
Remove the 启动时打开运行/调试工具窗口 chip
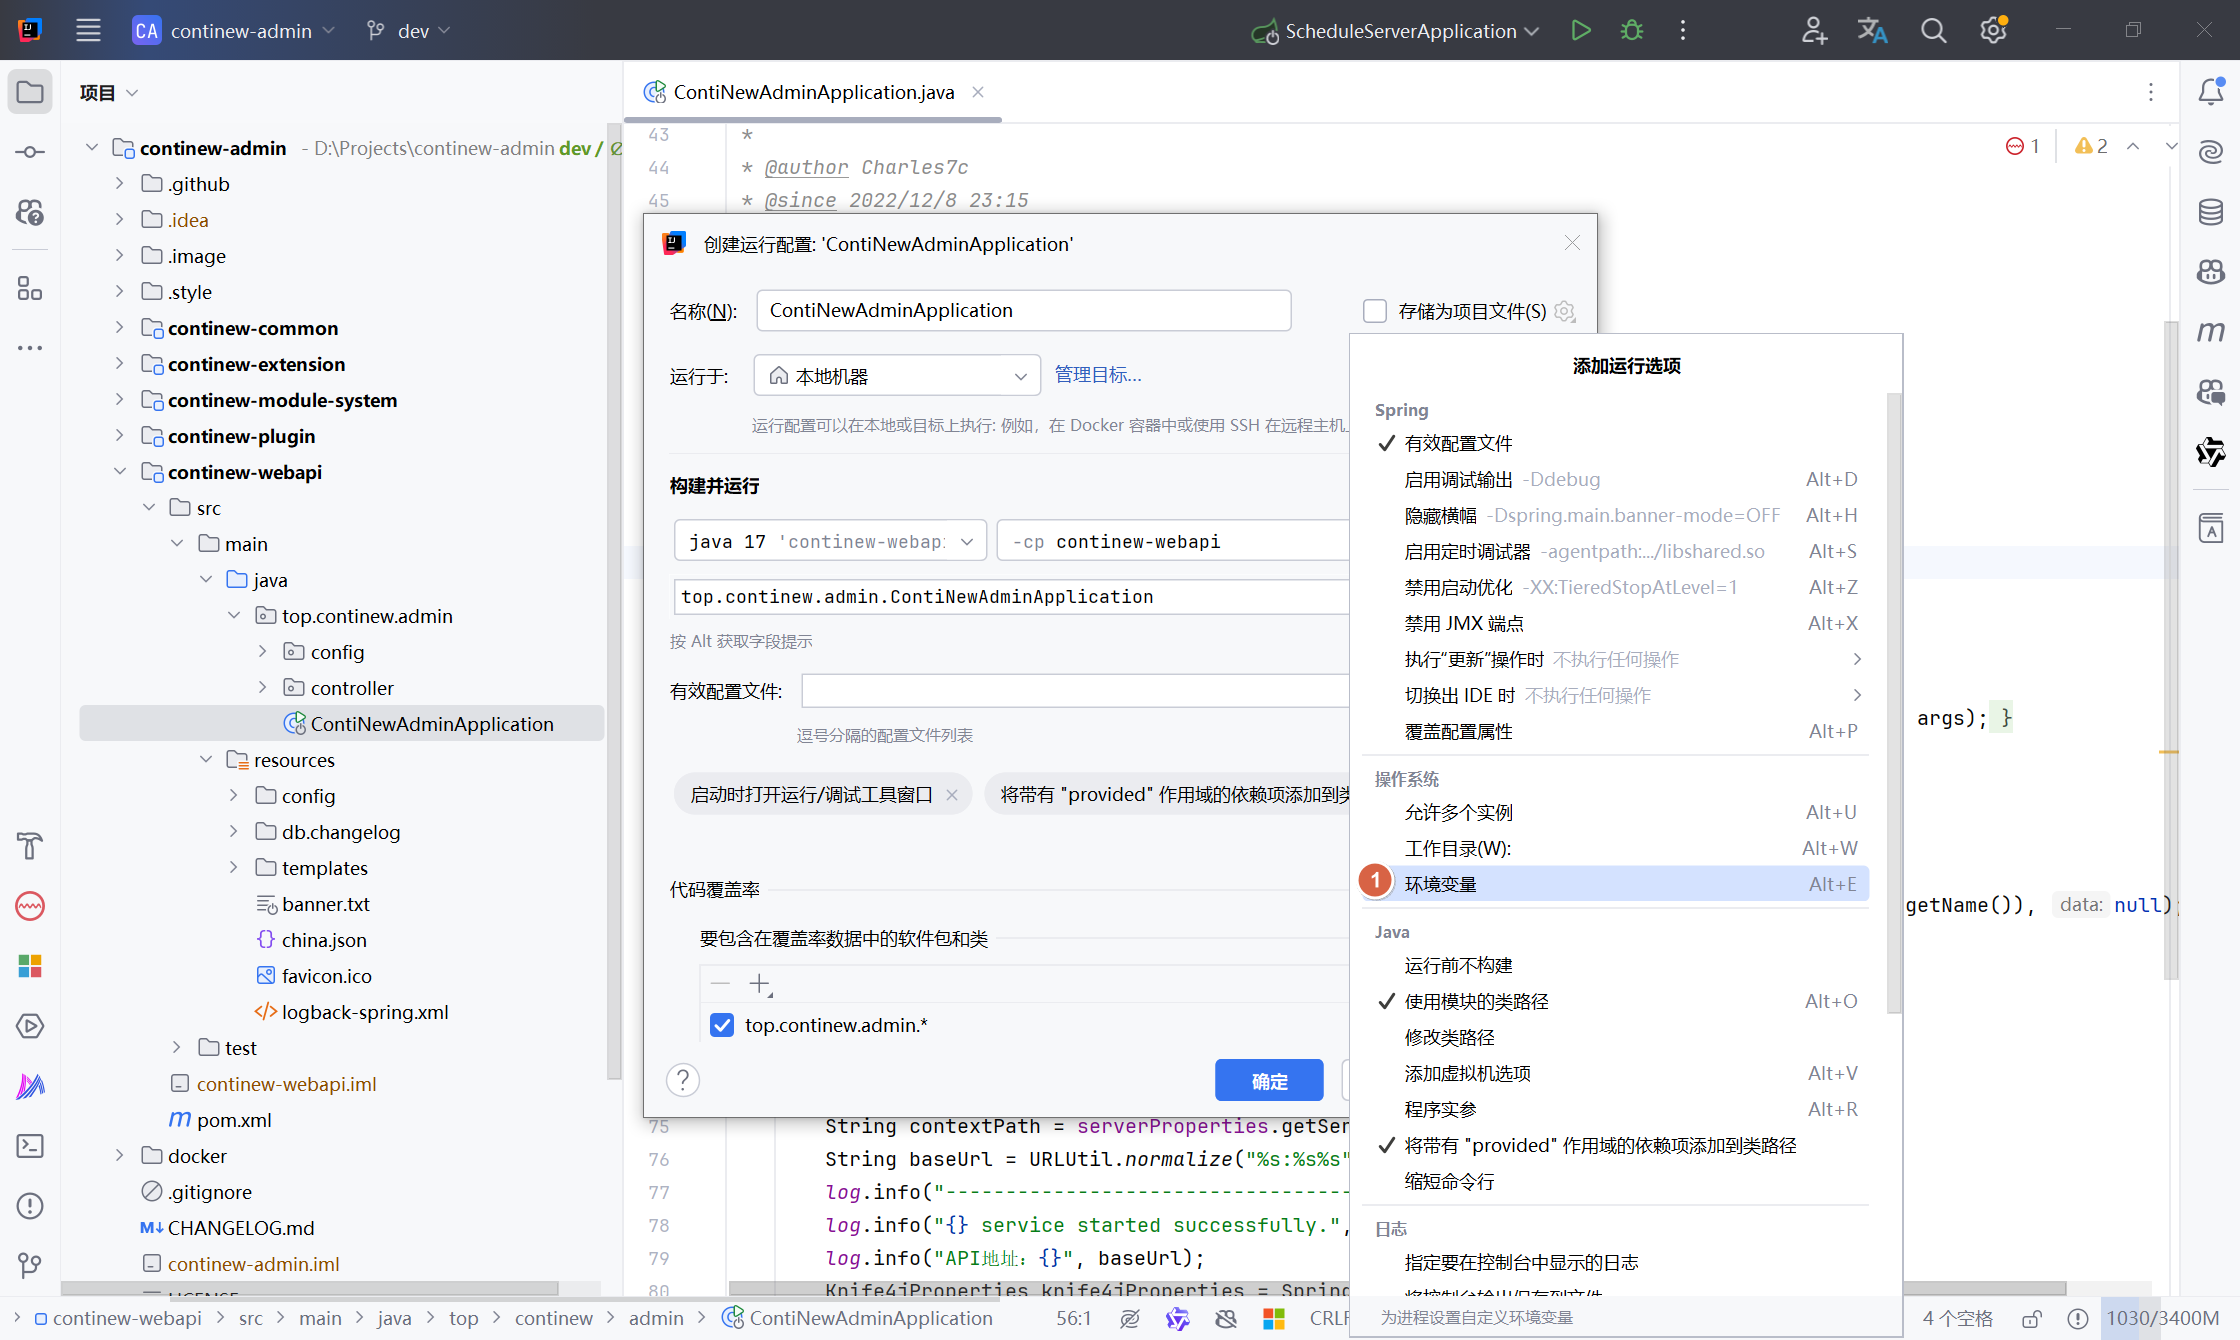[x=952, y=795]
